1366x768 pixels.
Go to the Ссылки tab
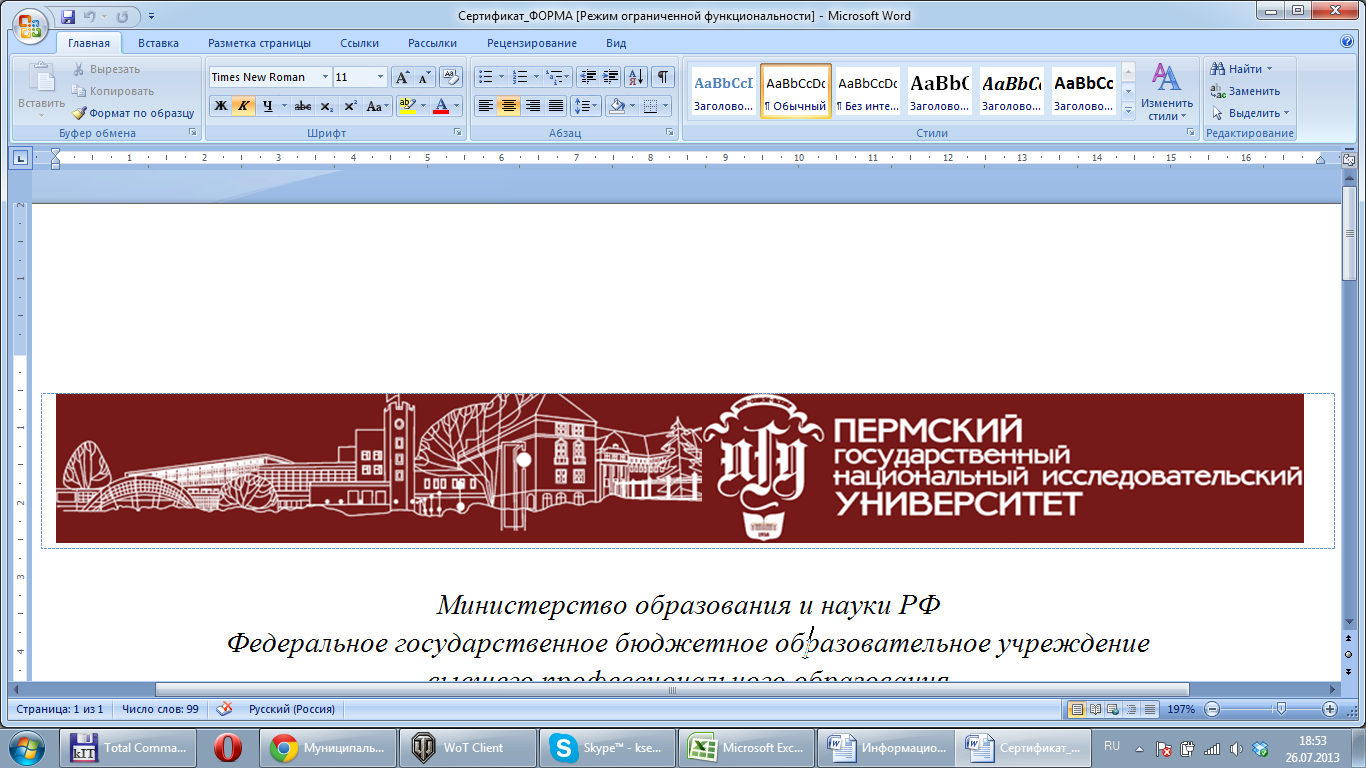pyautogui.click(x=359, y=43)
